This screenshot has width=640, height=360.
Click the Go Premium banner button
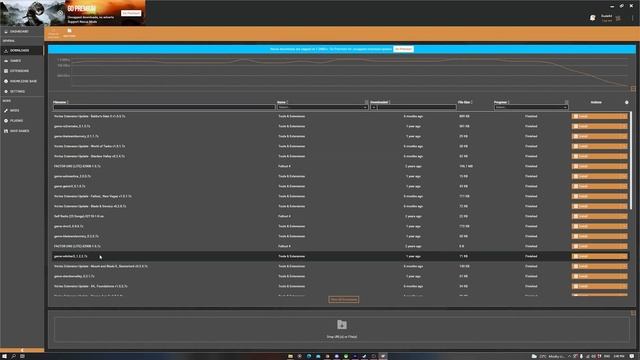pyautogui.click(x=131, y=13)
